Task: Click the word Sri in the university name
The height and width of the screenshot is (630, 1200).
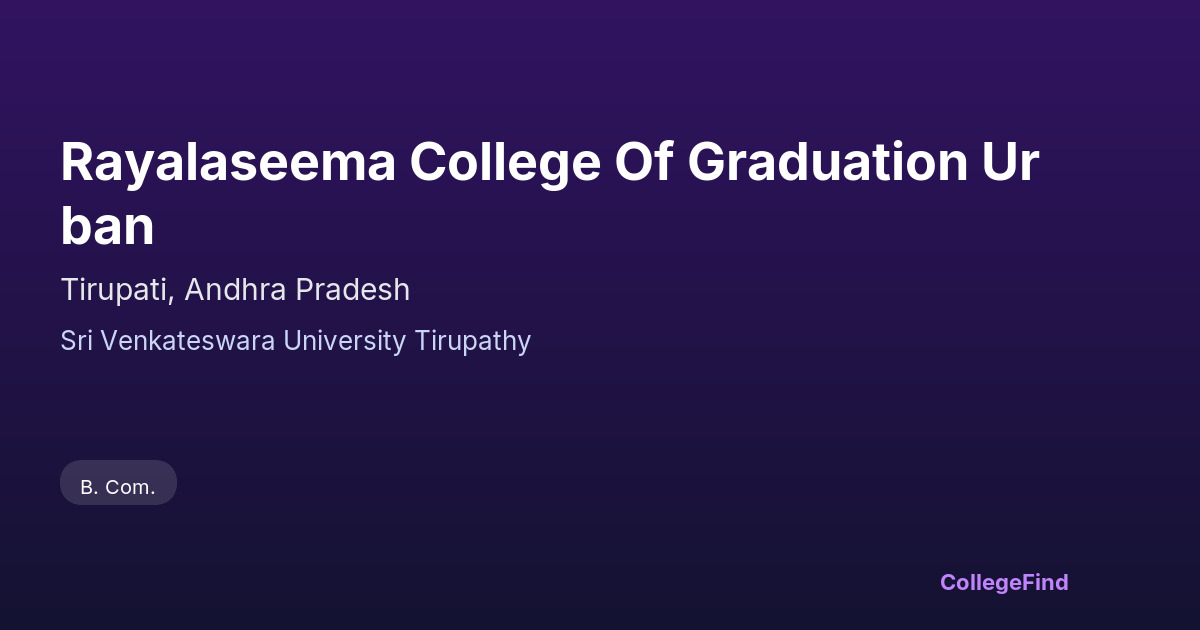Action: click(75, 341)
